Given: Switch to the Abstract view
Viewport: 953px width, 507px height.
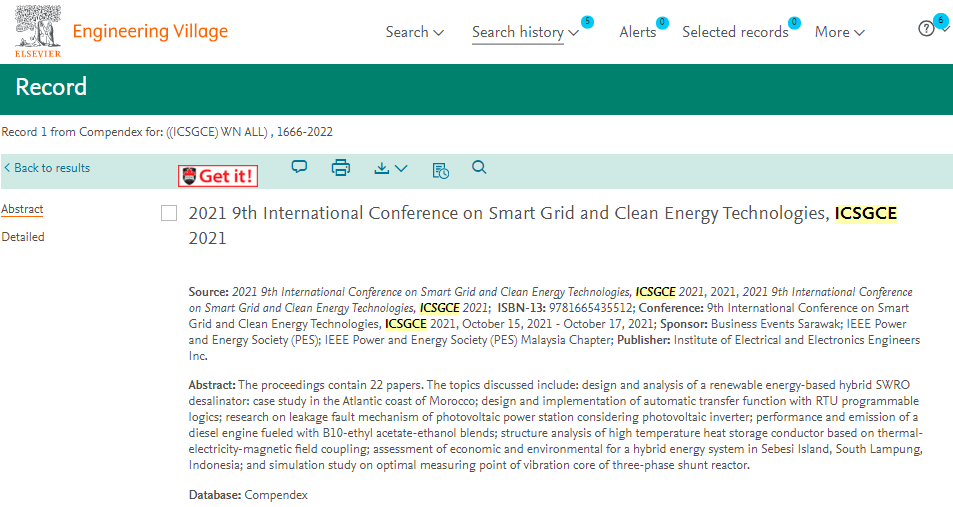Looking at the screenshot, I should coord(22,209).
